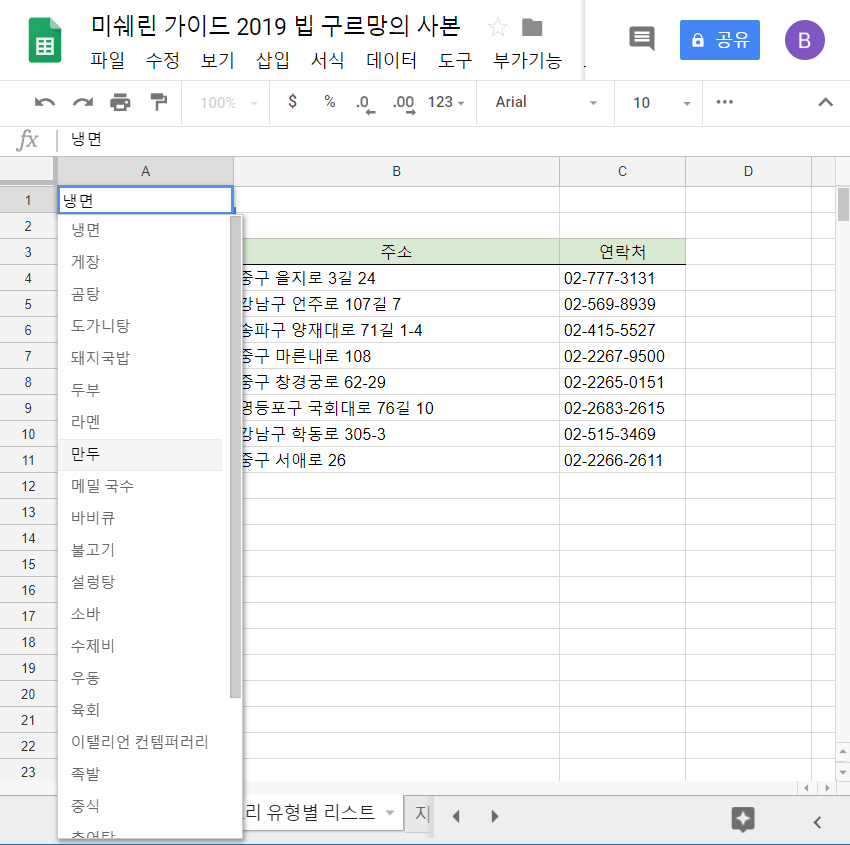Screen dimensions: 850x845
Task: Open the comments speech bubble icon
Action: [x=641, y=39]
